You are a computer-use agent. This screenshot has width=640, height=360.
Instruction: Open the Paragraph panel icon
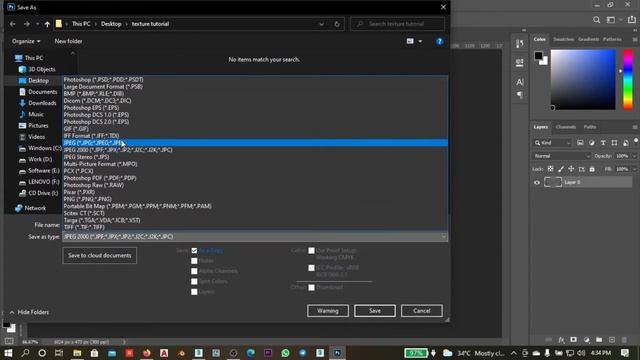520,95
